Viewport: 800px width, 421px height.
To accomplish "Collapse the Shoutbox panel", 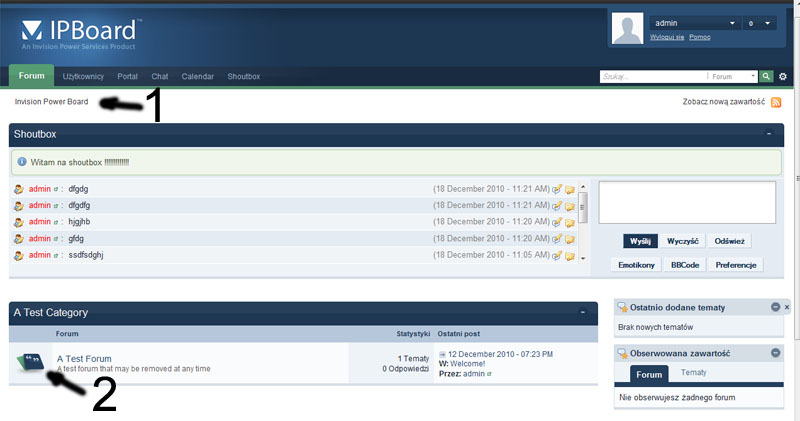I will [769, 133].
